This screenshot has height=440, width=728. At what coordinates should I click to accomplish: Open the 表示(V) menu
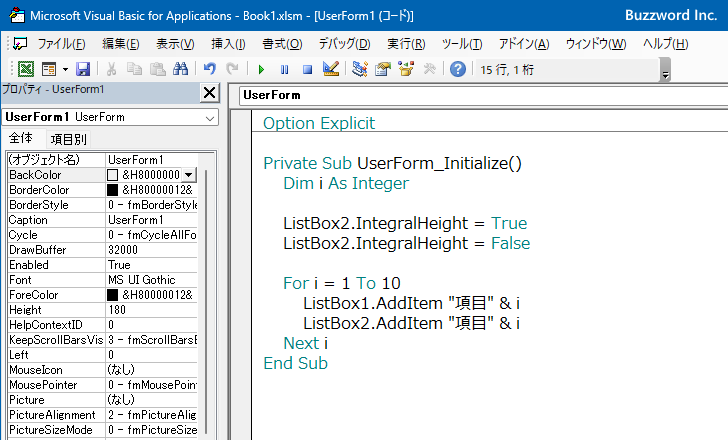(175, 44)
